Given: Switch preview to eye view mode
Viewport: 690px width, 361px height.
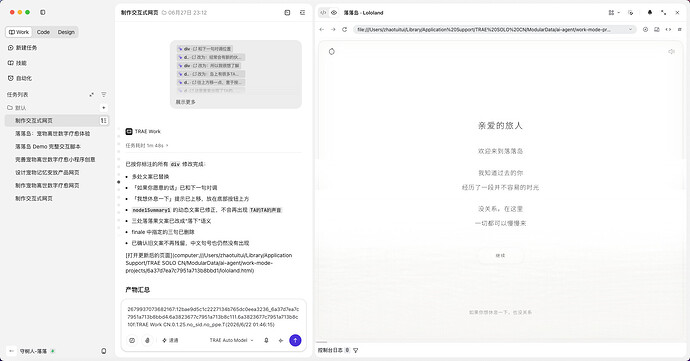Looking at the screenshot, I should 334,13.
